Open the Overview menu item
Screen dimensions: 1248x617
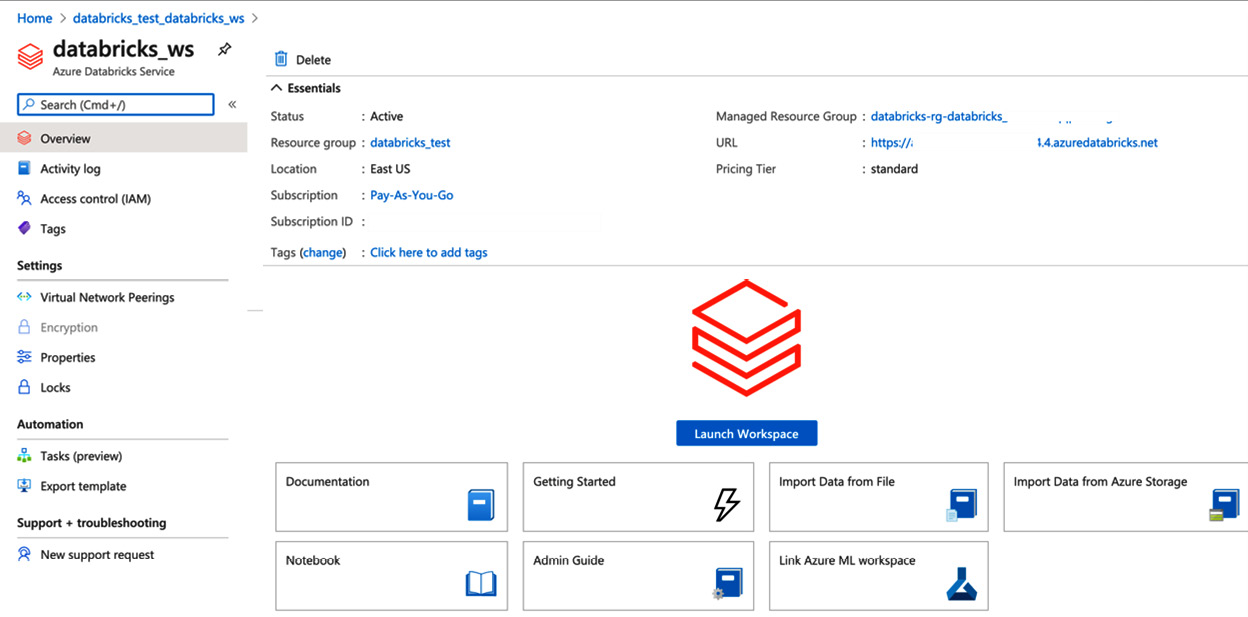point(123,138)
